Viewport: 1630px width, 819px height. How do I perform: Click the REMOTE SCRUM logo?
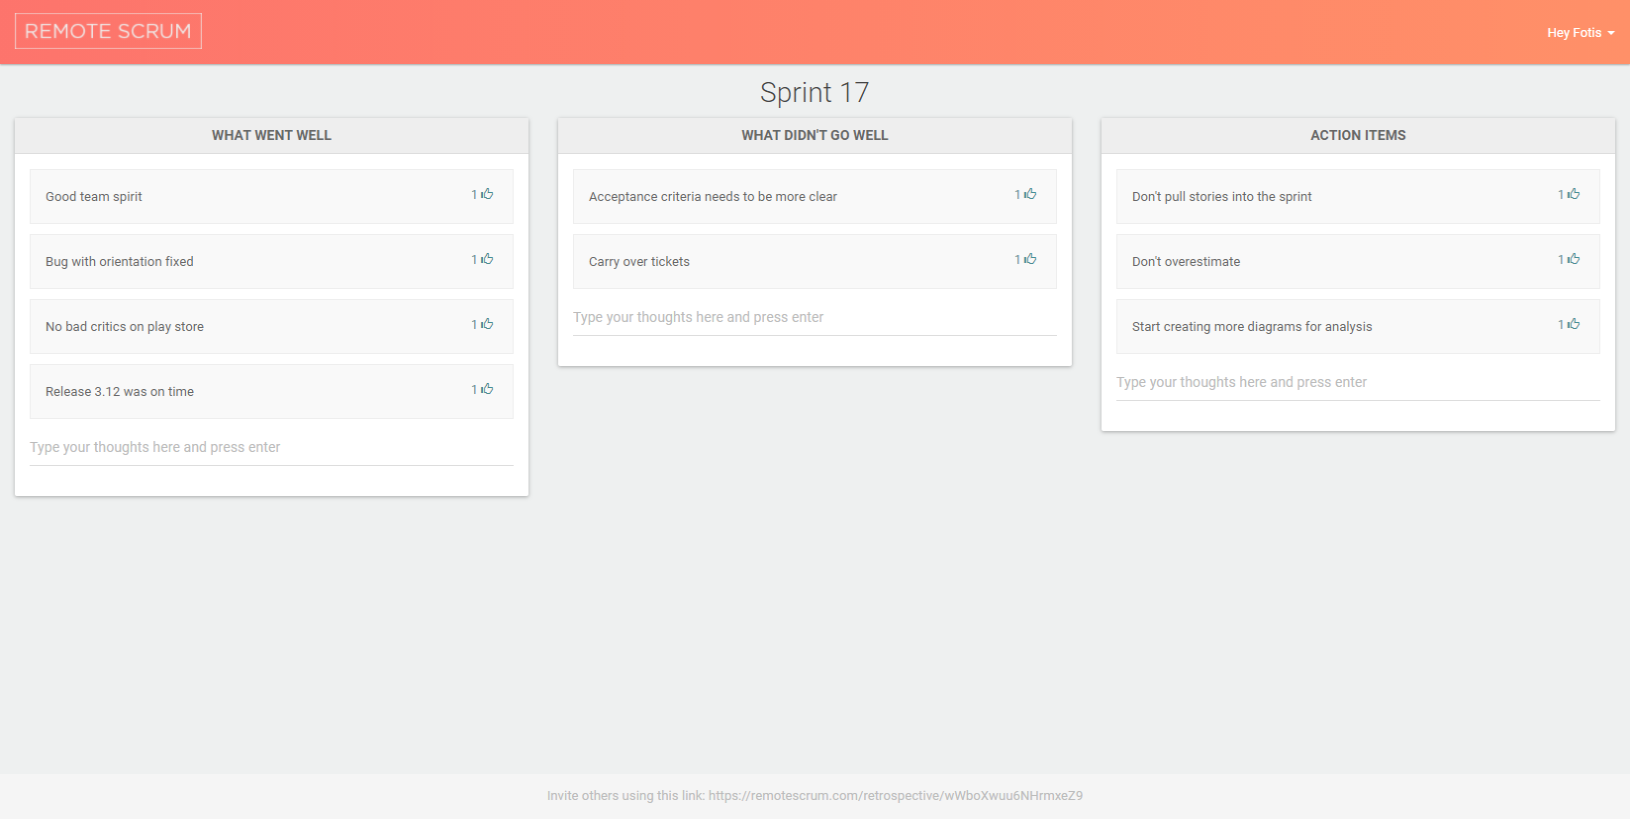point(108,31)
